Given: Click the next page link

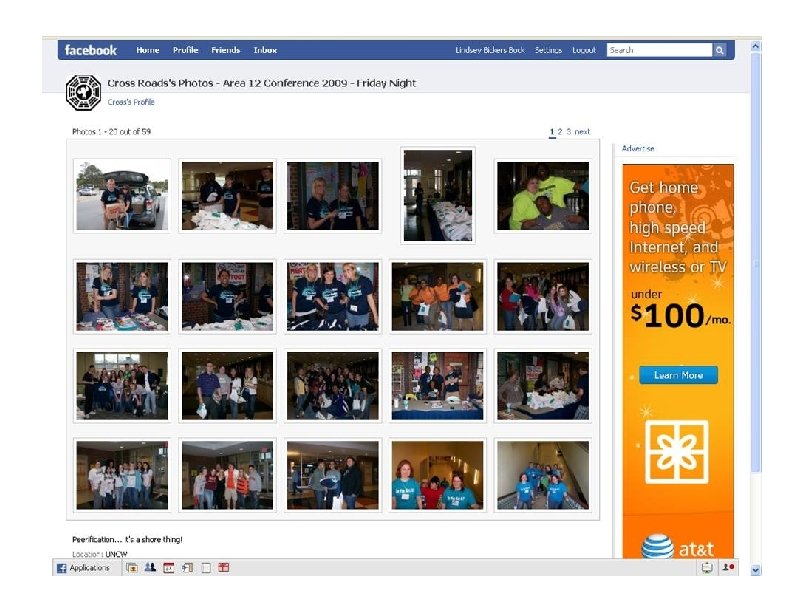Looking at the screenshot, I should 582,132.
